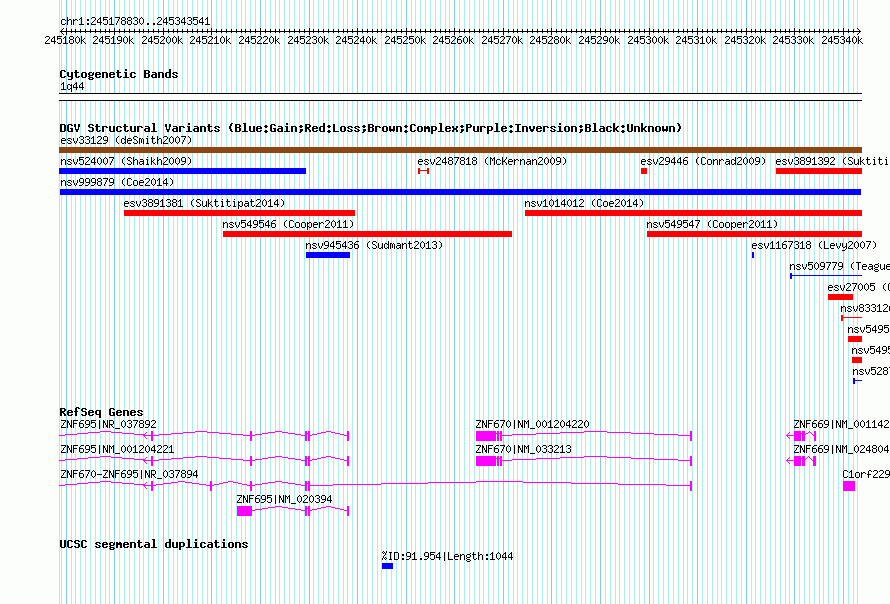Click the esv33129 (deSmith2007) label
The width and height of the screenshot is (890, 604).
[x=126, y=140]
